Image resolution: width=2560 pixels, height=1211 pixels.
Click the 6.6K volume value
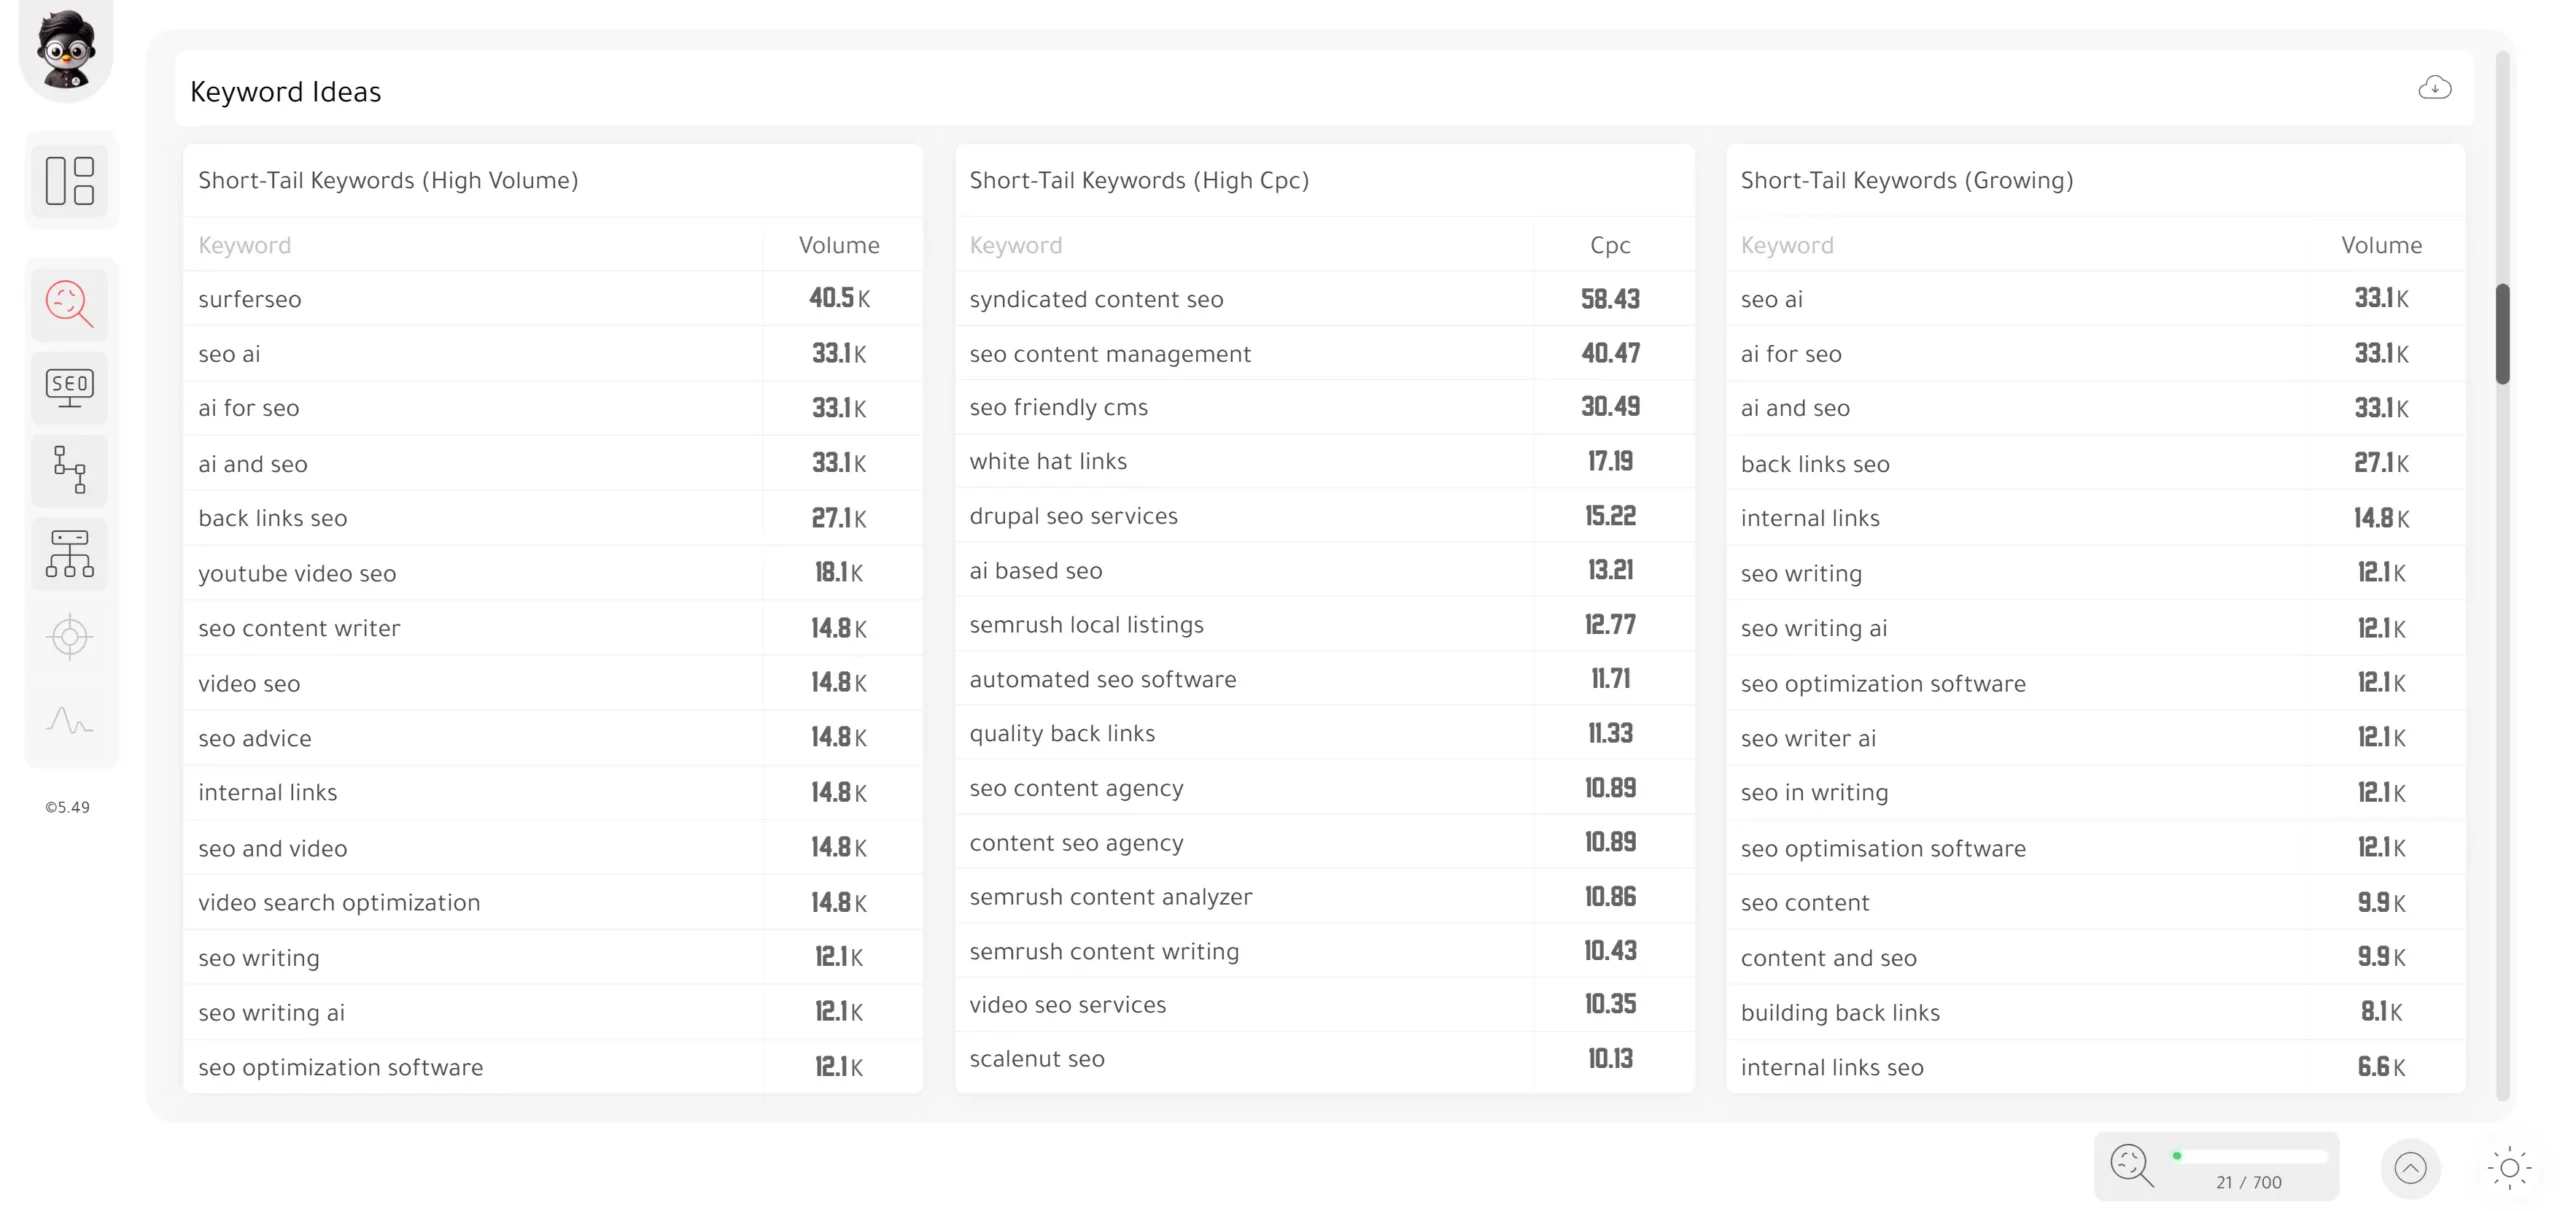coord(2381,1067)
